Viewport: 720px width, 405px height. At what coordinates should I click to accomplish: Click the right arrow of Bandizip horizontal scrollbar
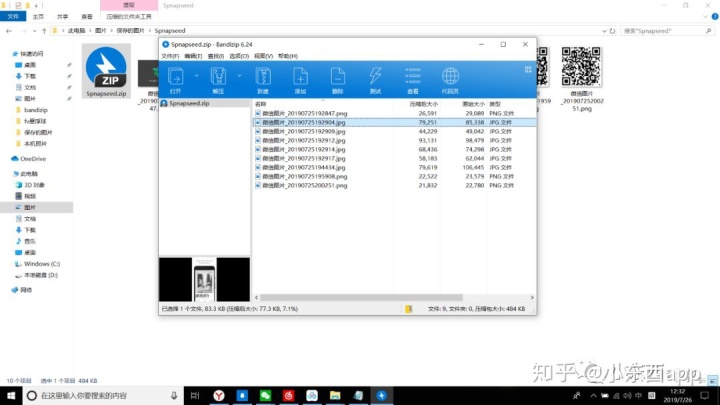tap(532, 298)
